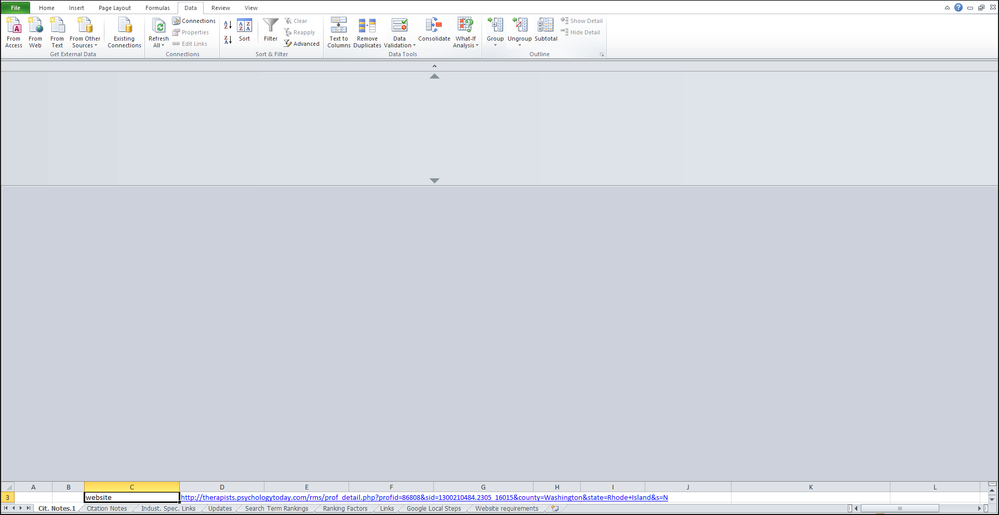Open Existing Connections
The image size is (999, 515).
(x=124, y=33)
